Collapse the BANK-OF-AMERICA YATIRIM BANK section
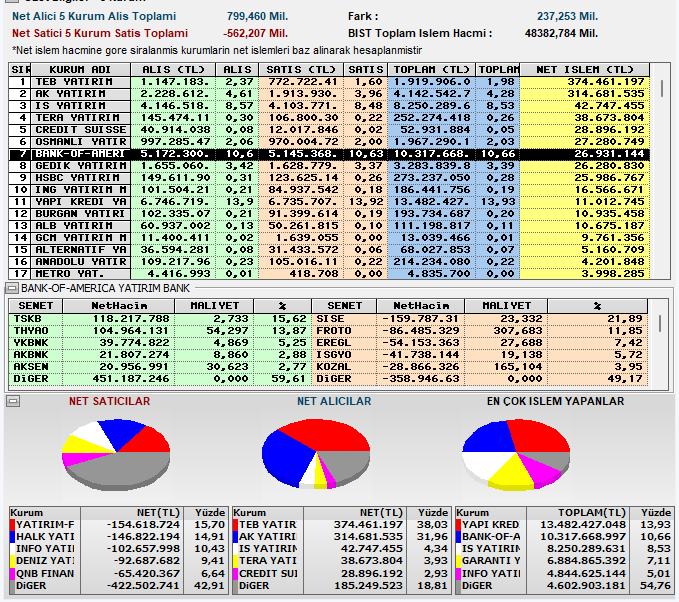679x602 pixels. coord(12,288)
